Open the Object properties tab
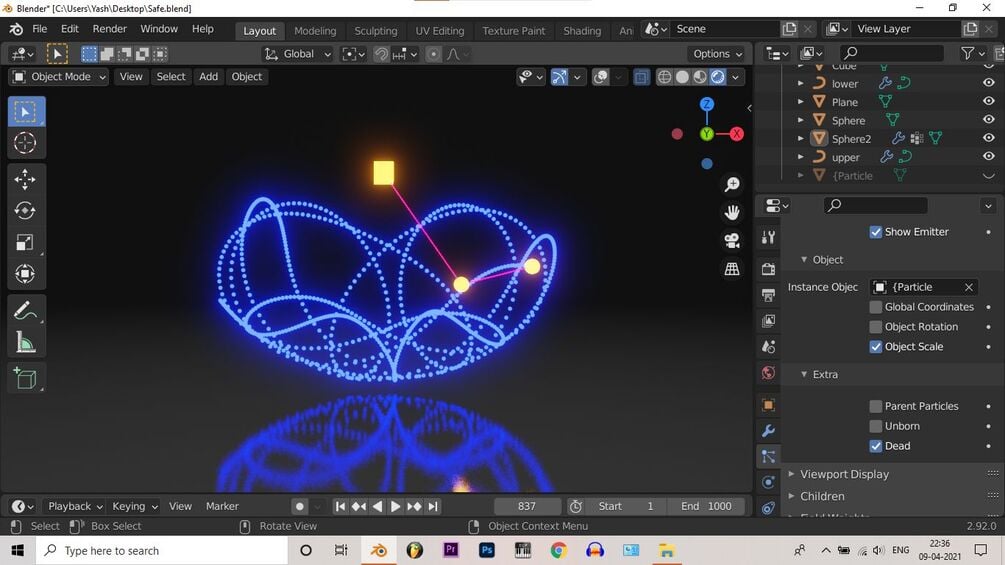This screenshot has width=1005, height=565. [x=768, y=405]
